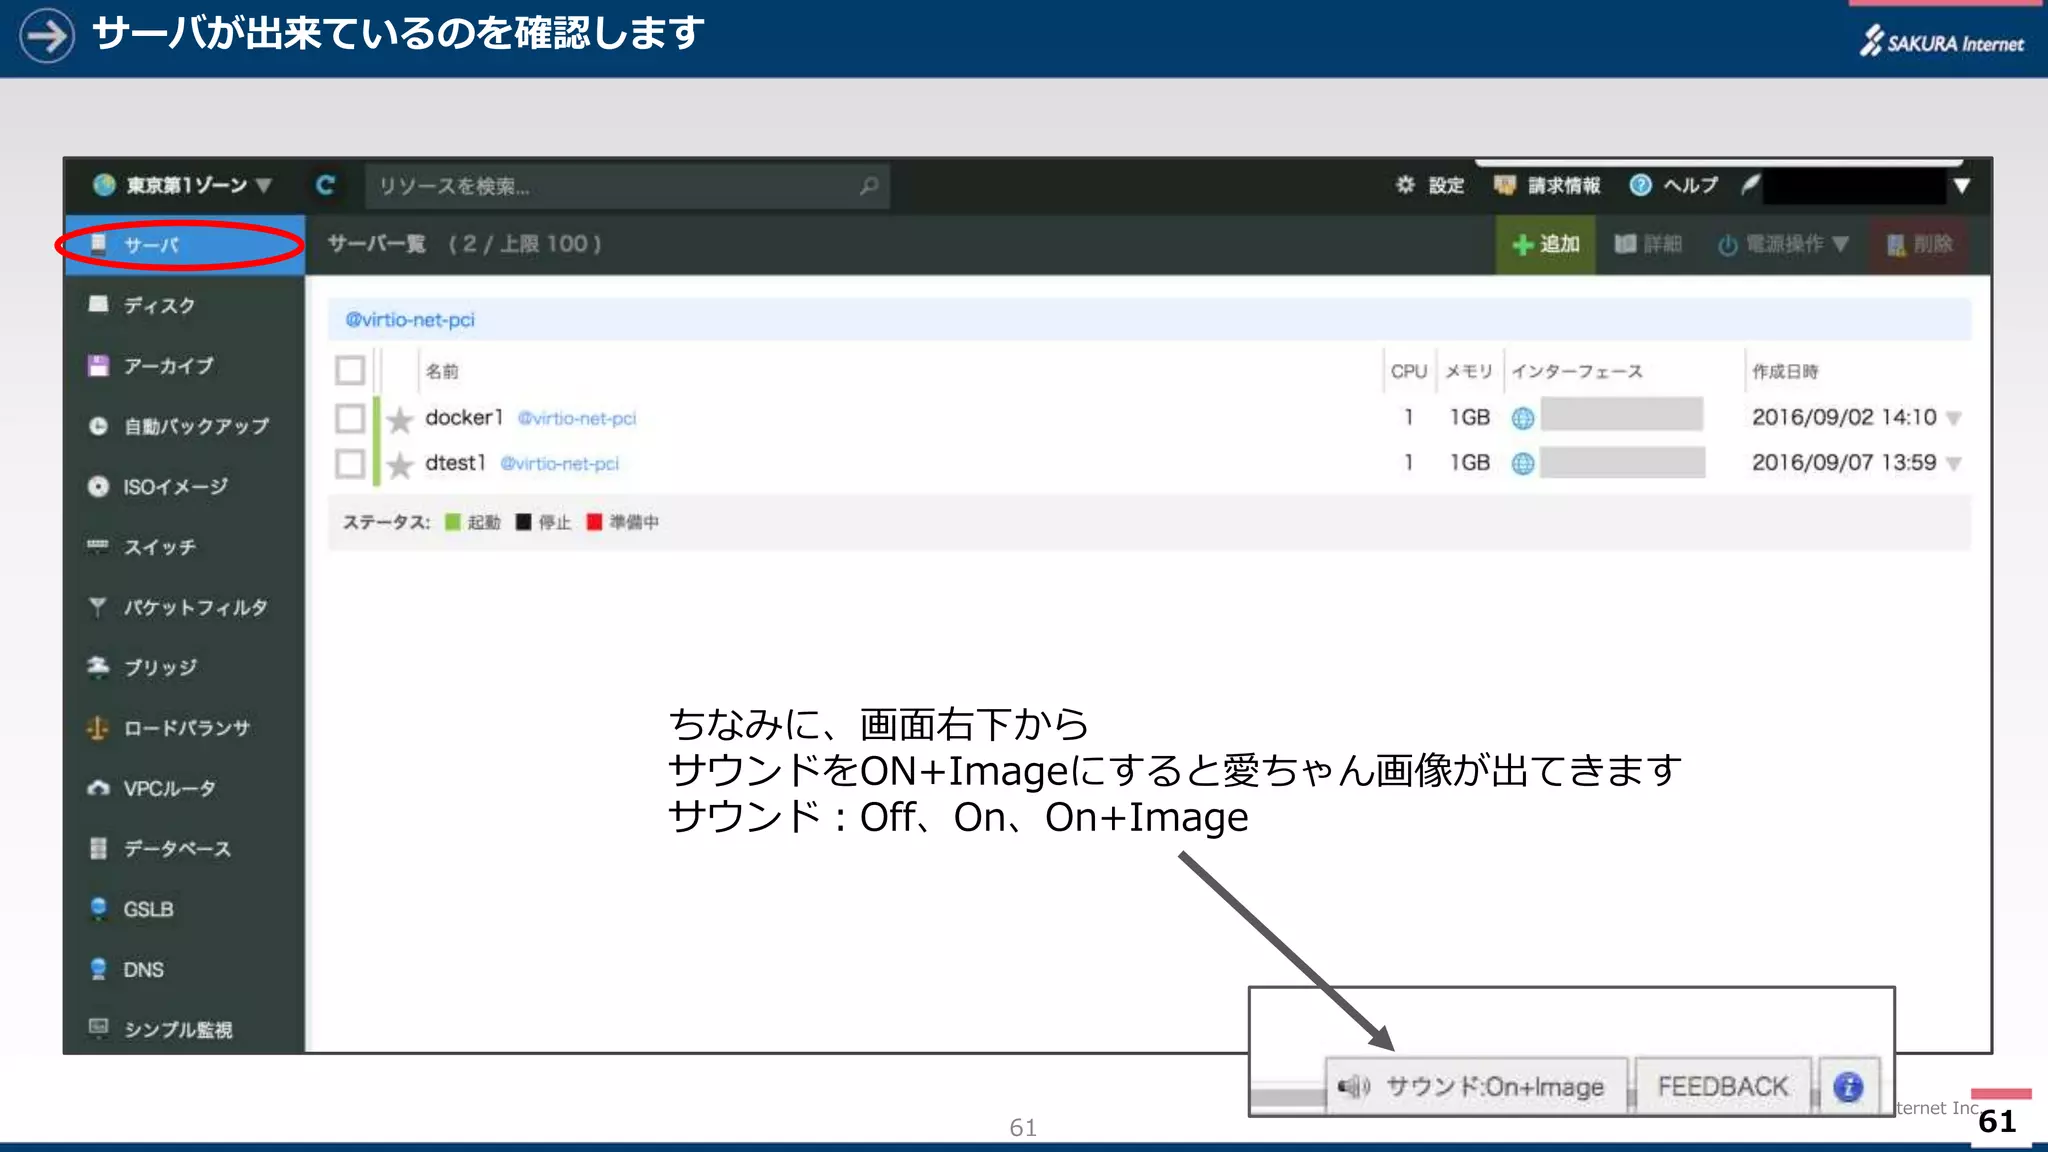Image resolution: width=2048 pixels, height=1152 pixels.
Task: Select サーバ in the sidebar
Action: coord(185,245)
